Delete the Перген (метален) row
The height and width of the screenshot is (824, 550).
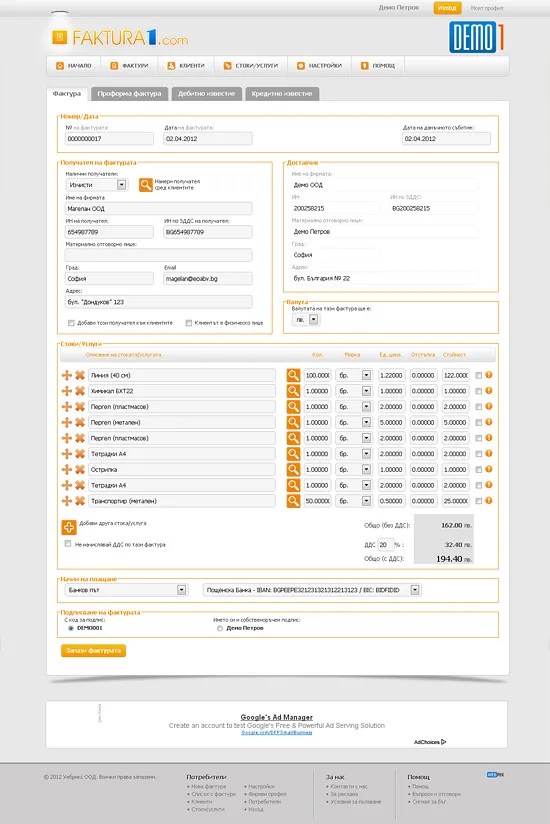80,423
